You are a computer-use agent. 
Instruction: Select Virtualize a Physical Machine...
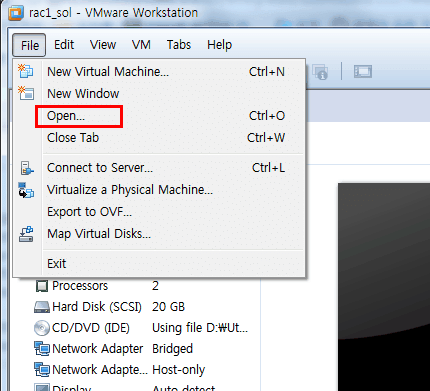(159, 190)
